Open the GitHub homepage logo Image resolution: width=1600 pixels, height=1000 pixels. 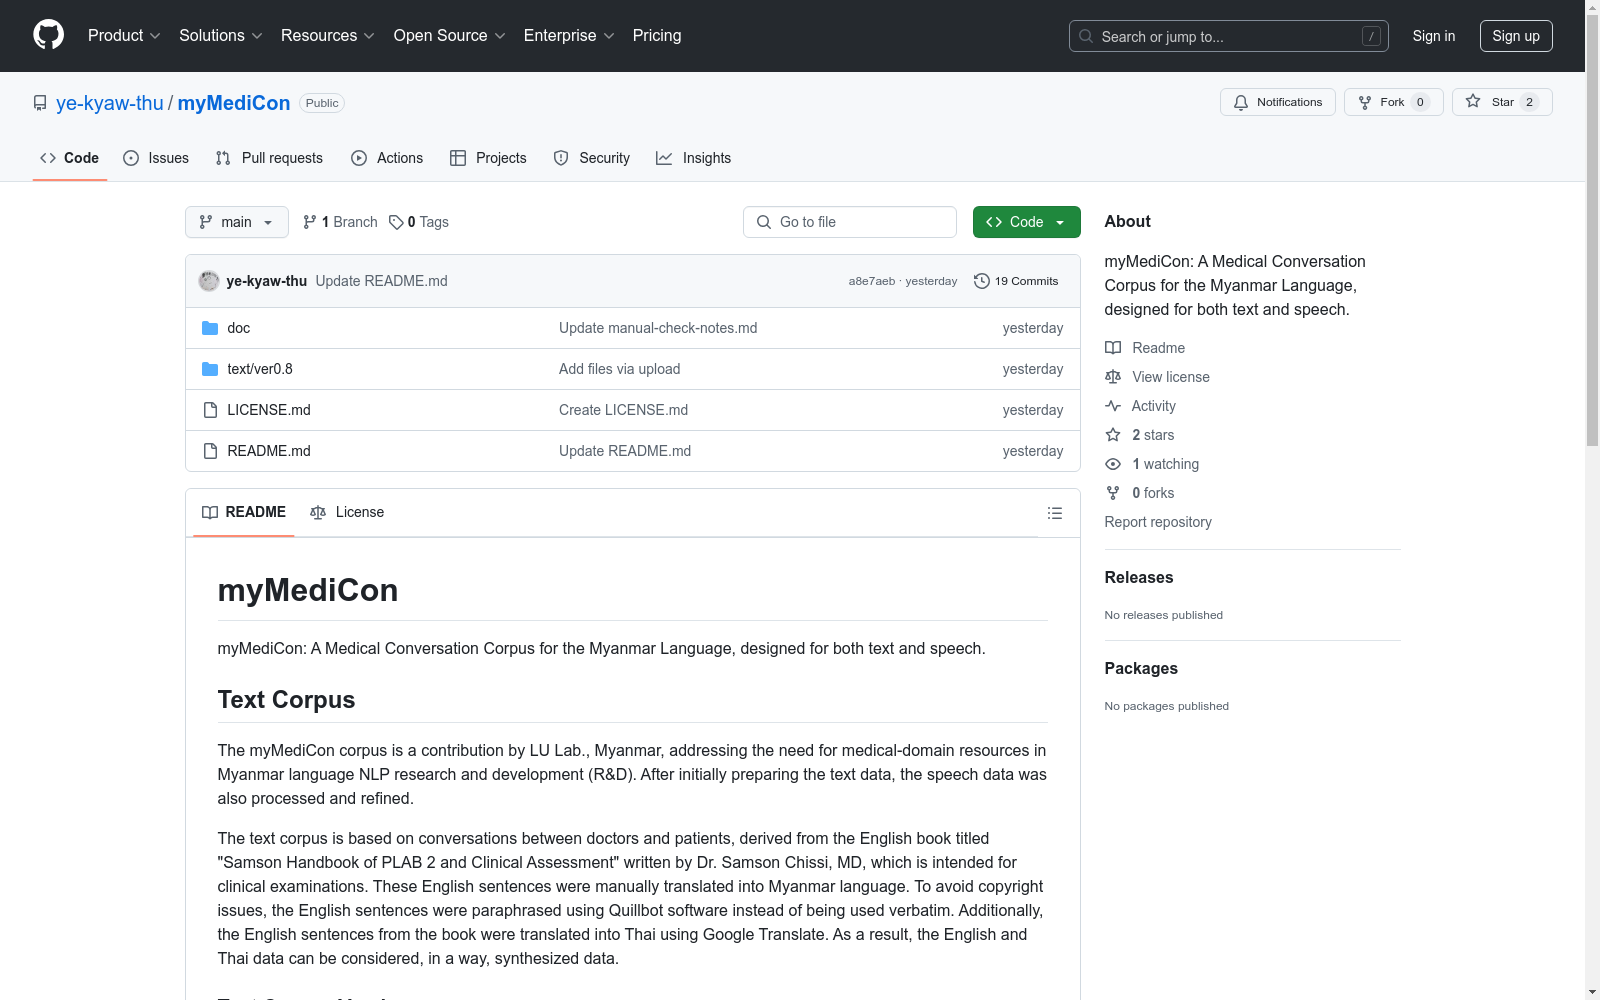48,35
